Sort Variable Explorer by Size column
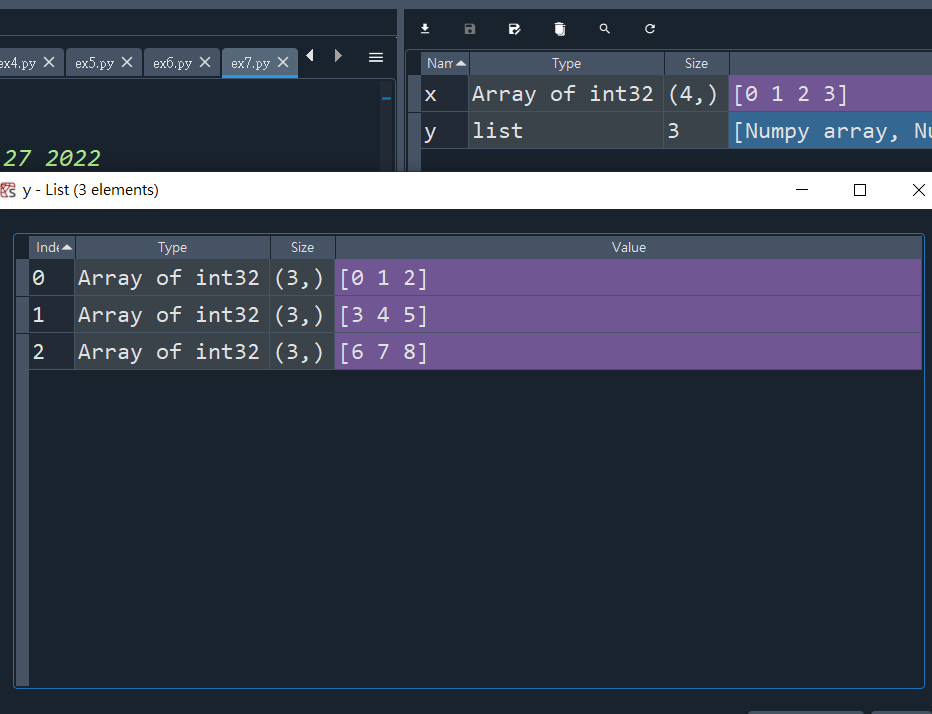Viewport: 932px width, 714px height. 696,63
